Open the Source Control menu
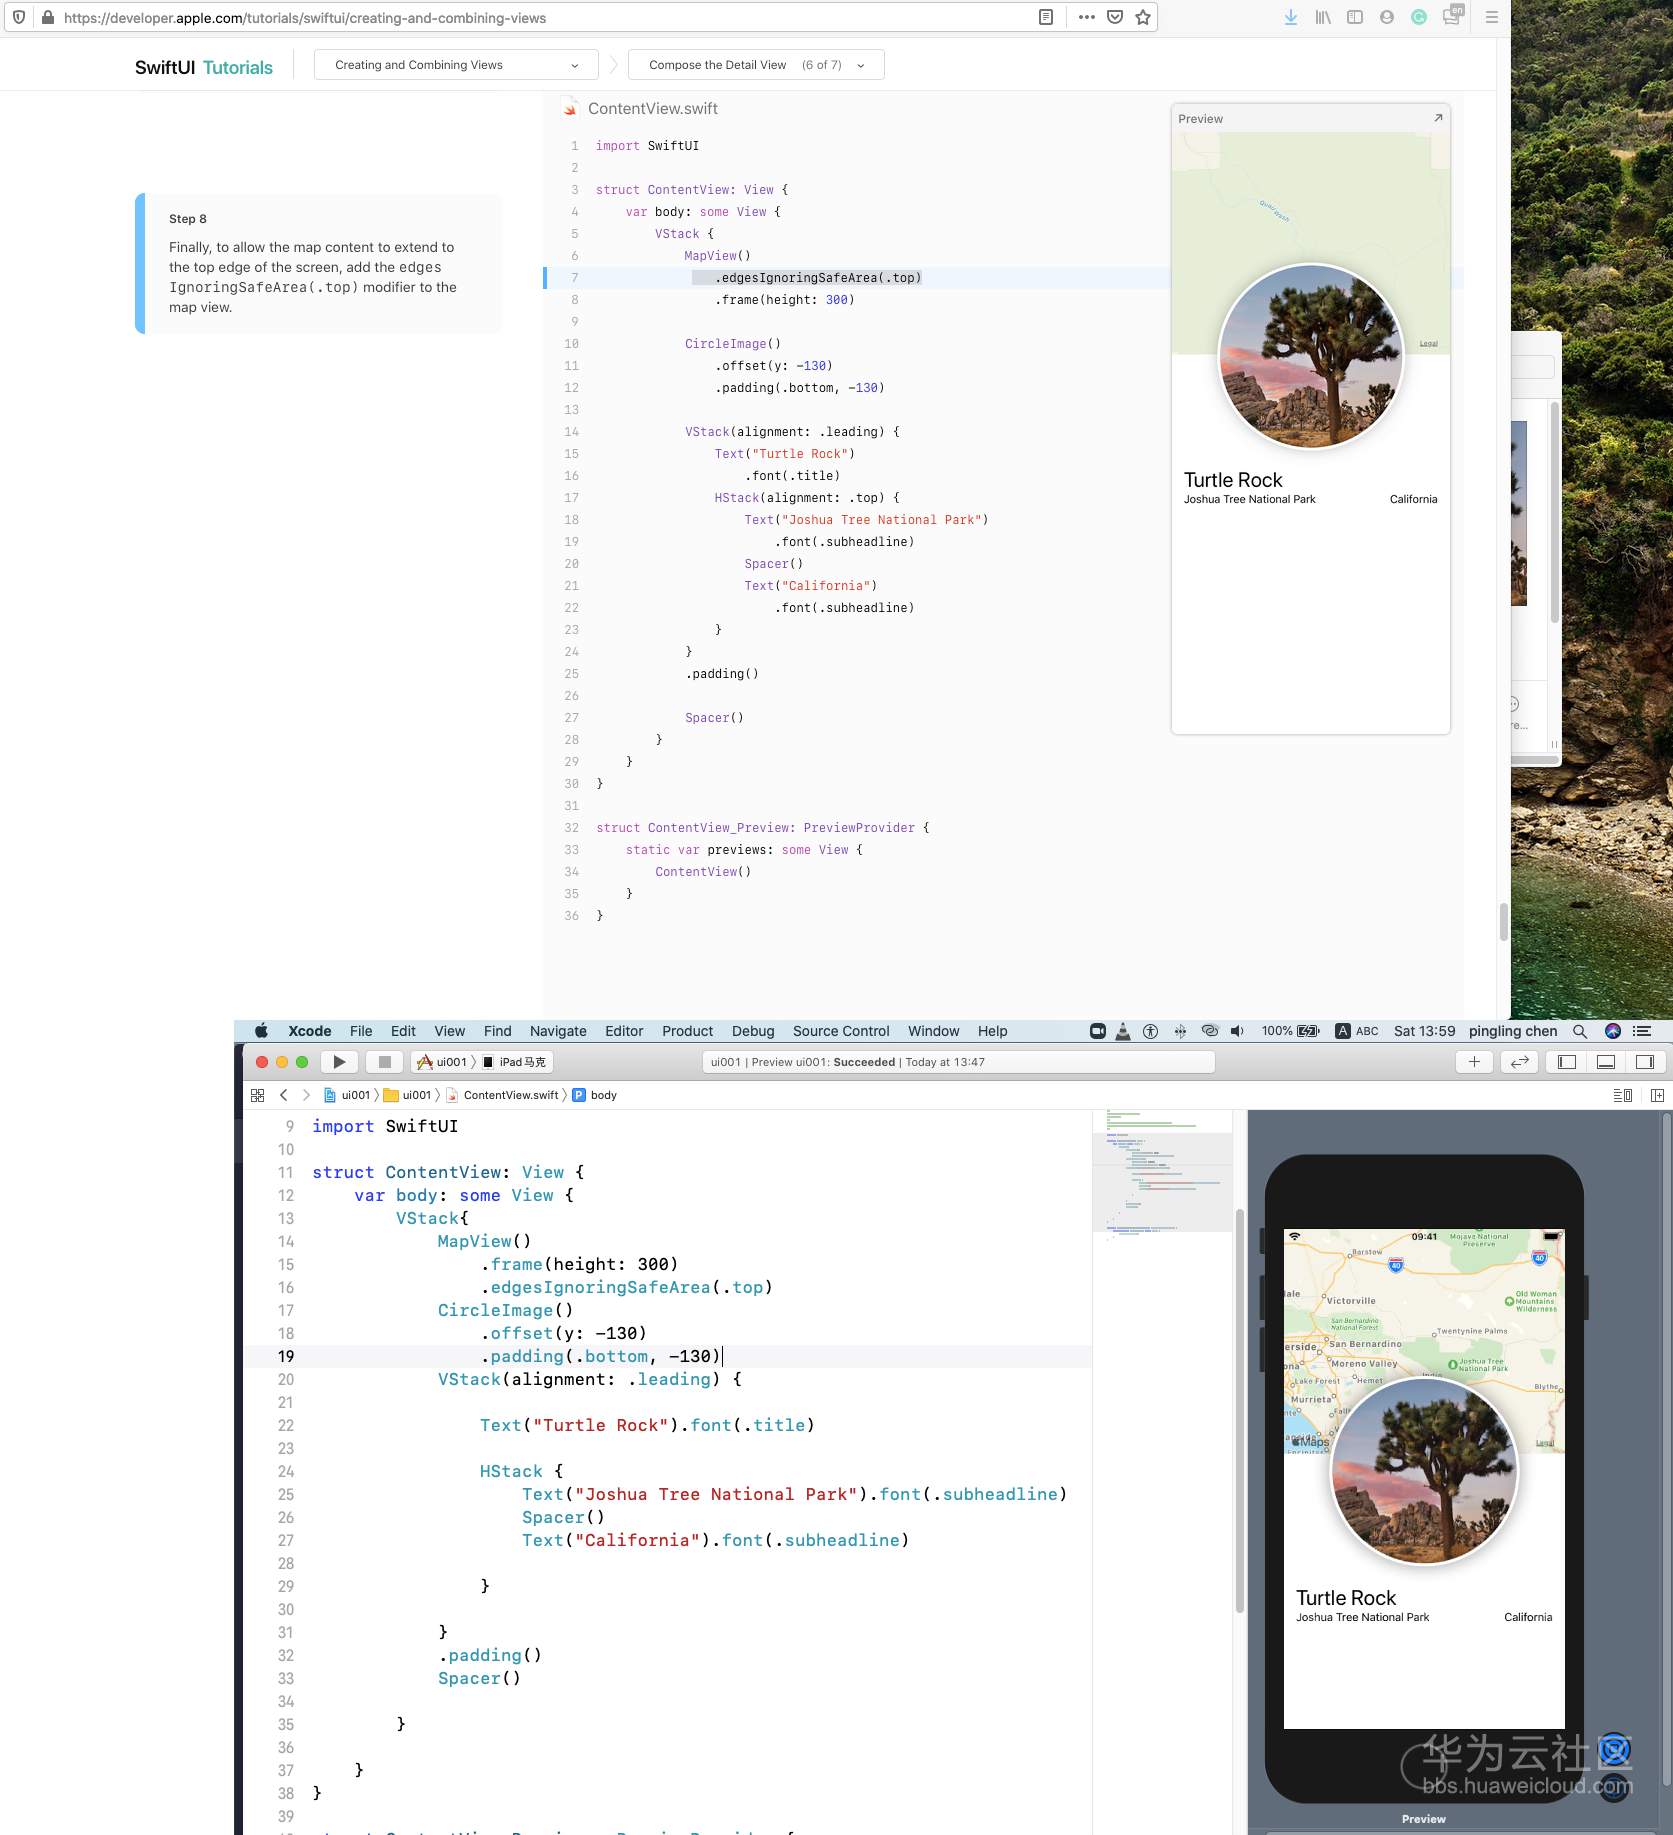This screenshot has width=1673, height=1835. (841, 1031)
